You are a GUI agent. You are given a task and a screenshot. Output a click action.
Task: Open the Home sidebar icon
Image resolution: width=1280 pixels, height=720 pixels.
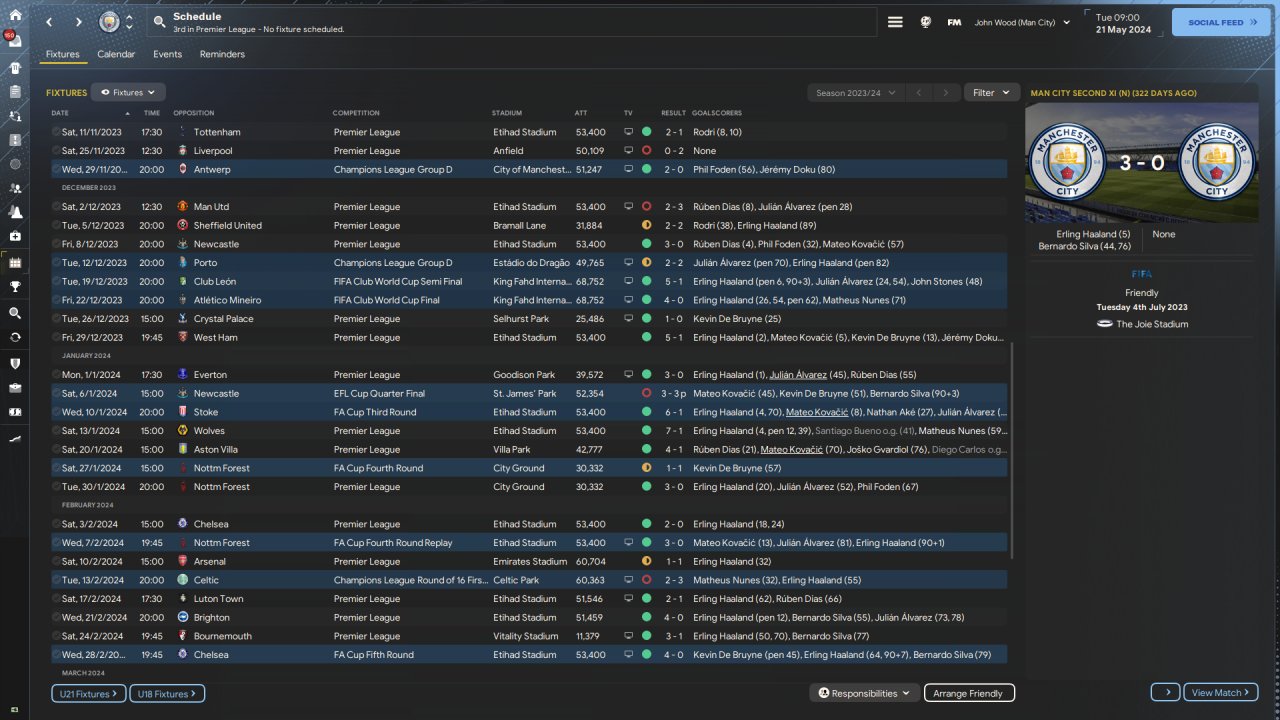point(15,14)
